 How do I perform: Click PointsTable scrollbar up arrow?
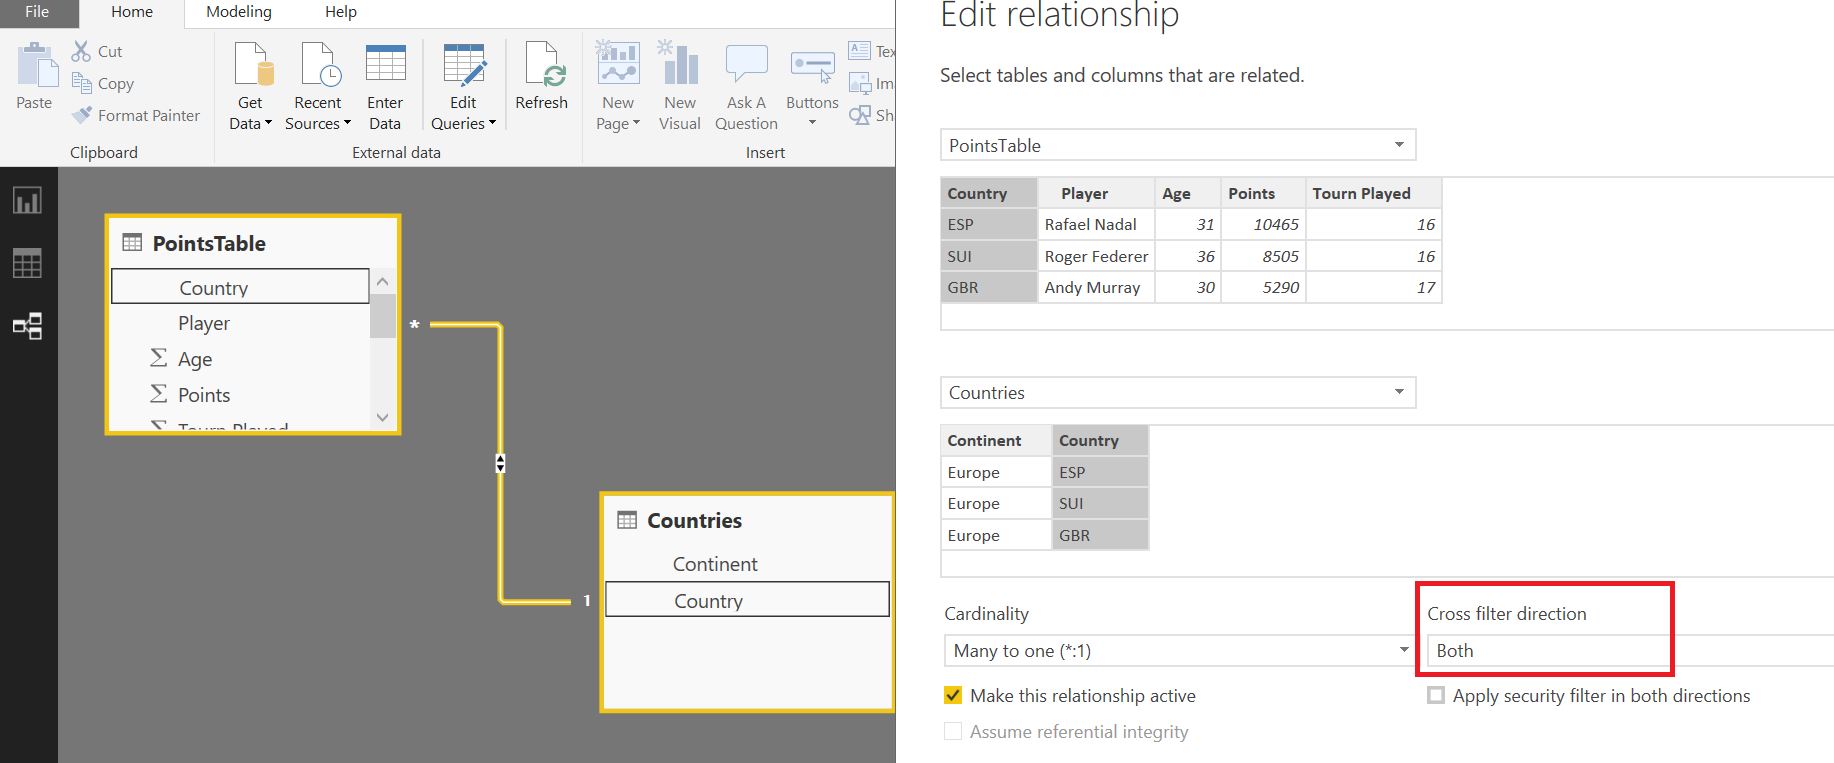383,282
